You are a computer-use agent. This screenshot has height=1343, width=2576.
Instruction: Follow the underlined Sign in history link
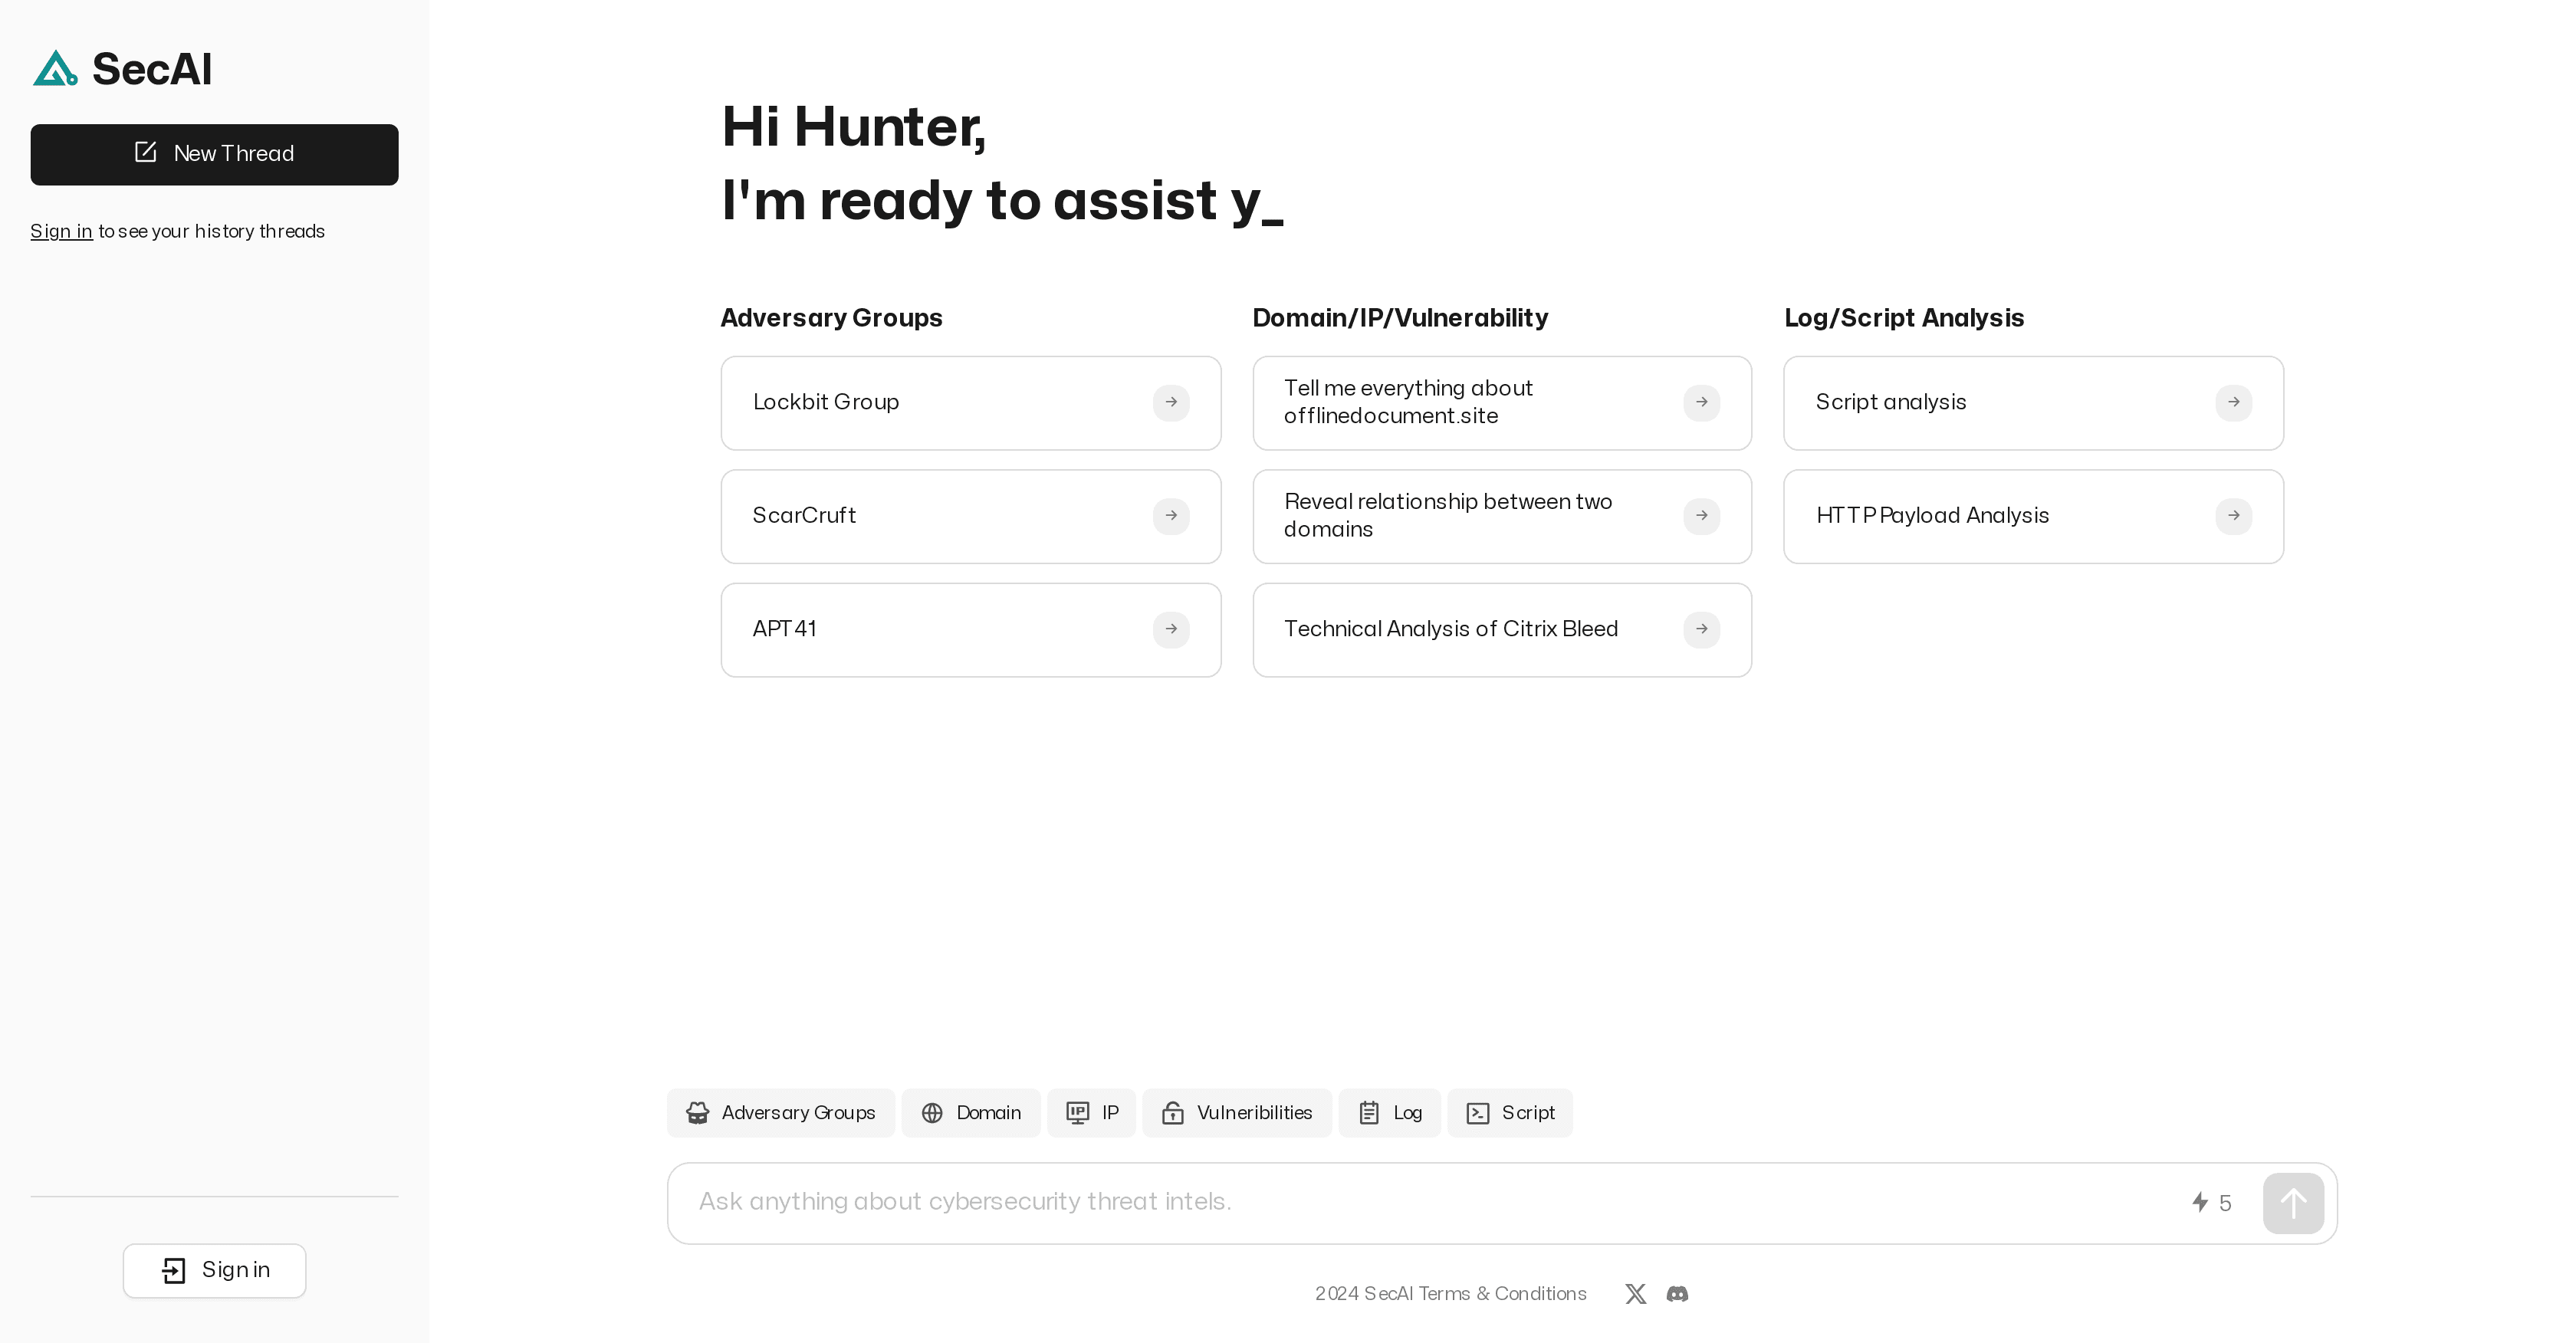pos(61,232)
